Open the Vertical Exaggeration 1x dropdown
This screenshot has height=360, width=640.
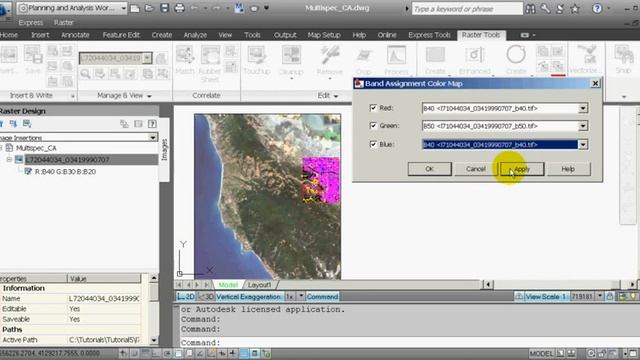(x=301, y=296)
